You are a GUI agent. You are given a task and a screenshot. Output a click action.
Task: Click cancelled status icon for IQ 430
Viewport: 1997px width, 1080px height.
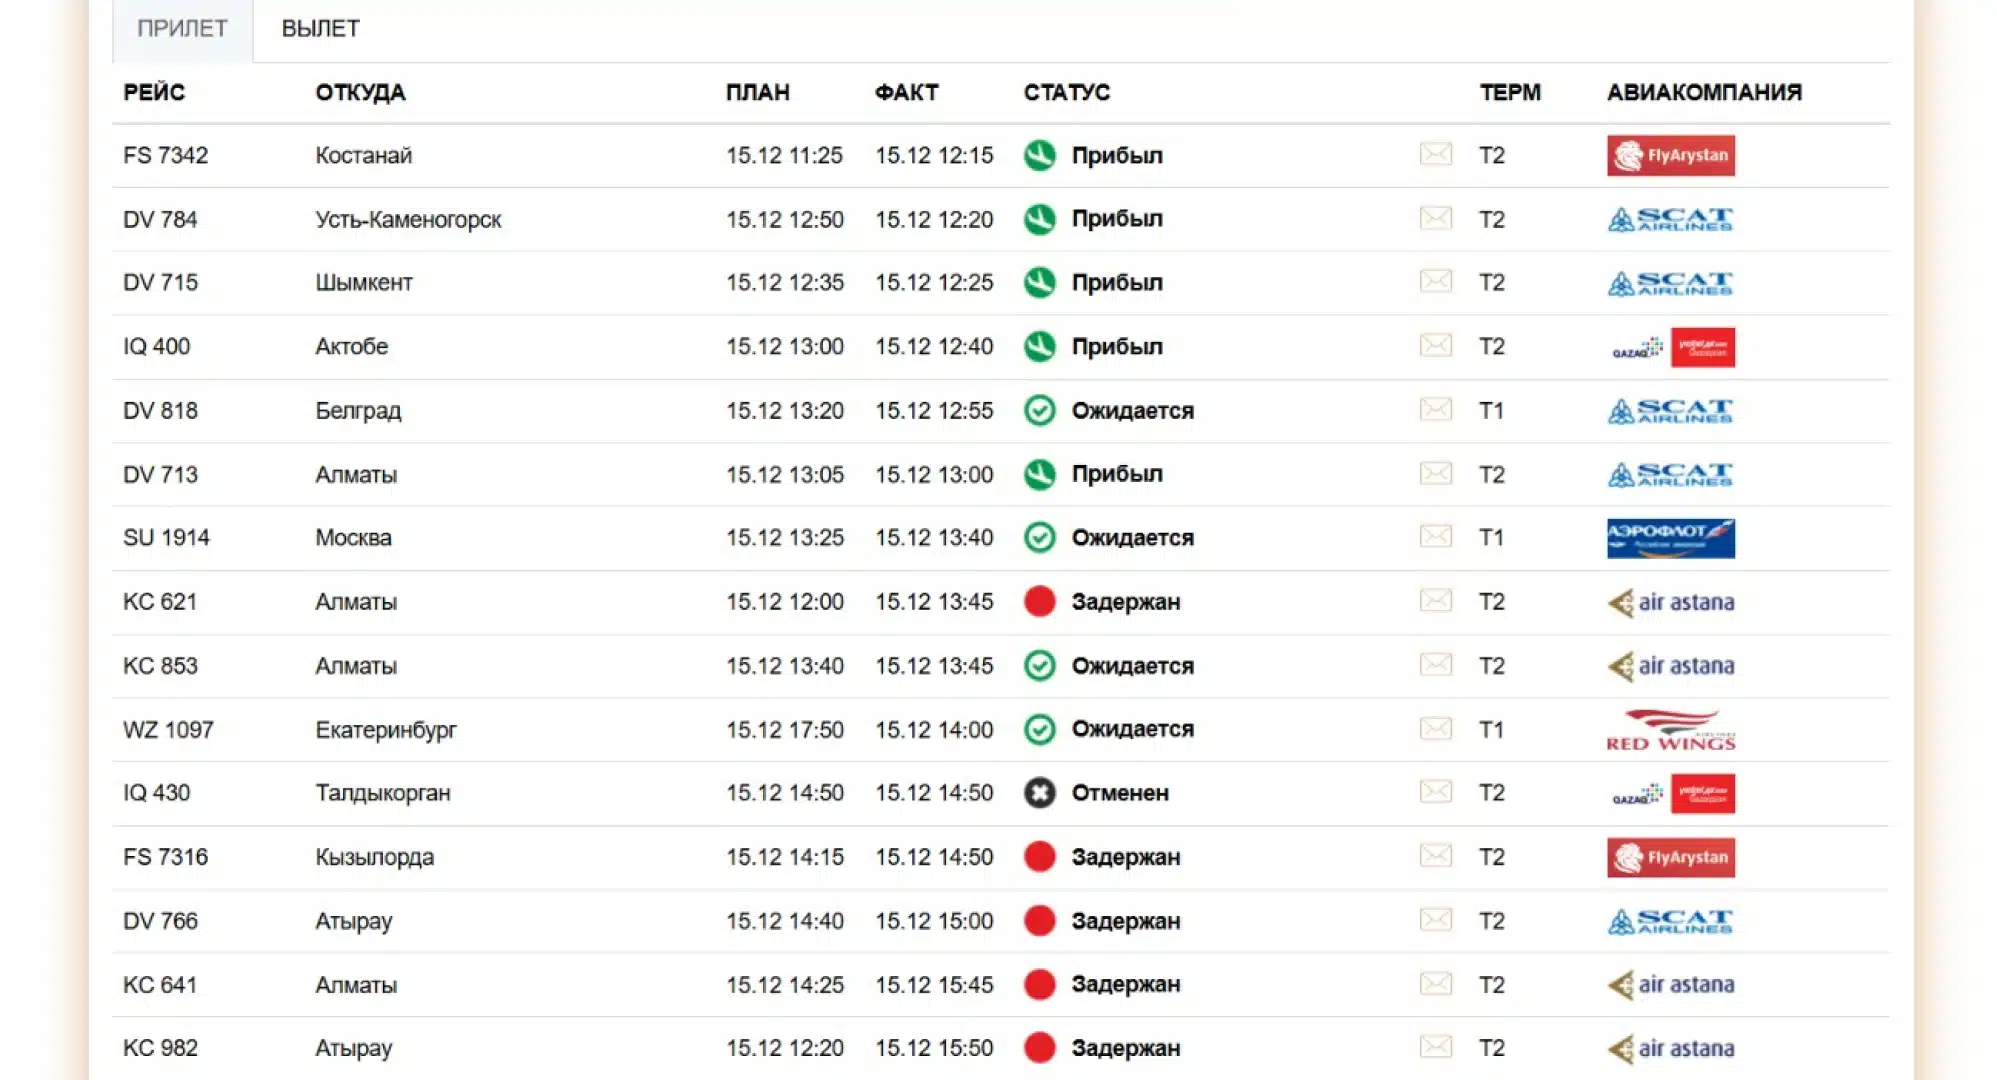pos(1039,793)
